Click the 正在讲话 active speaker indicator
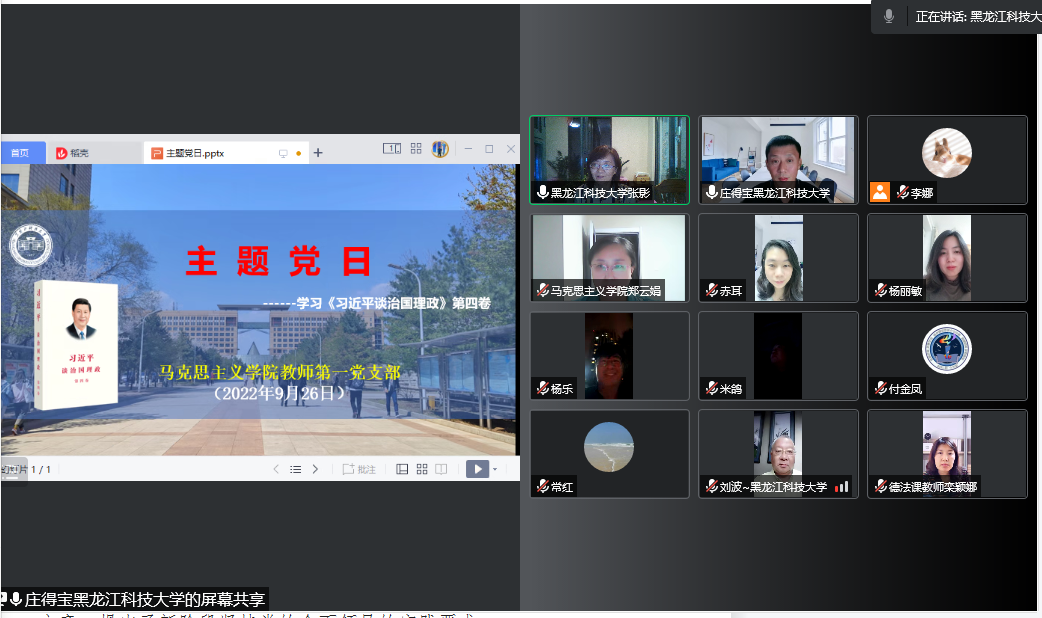 pos(957,17)
